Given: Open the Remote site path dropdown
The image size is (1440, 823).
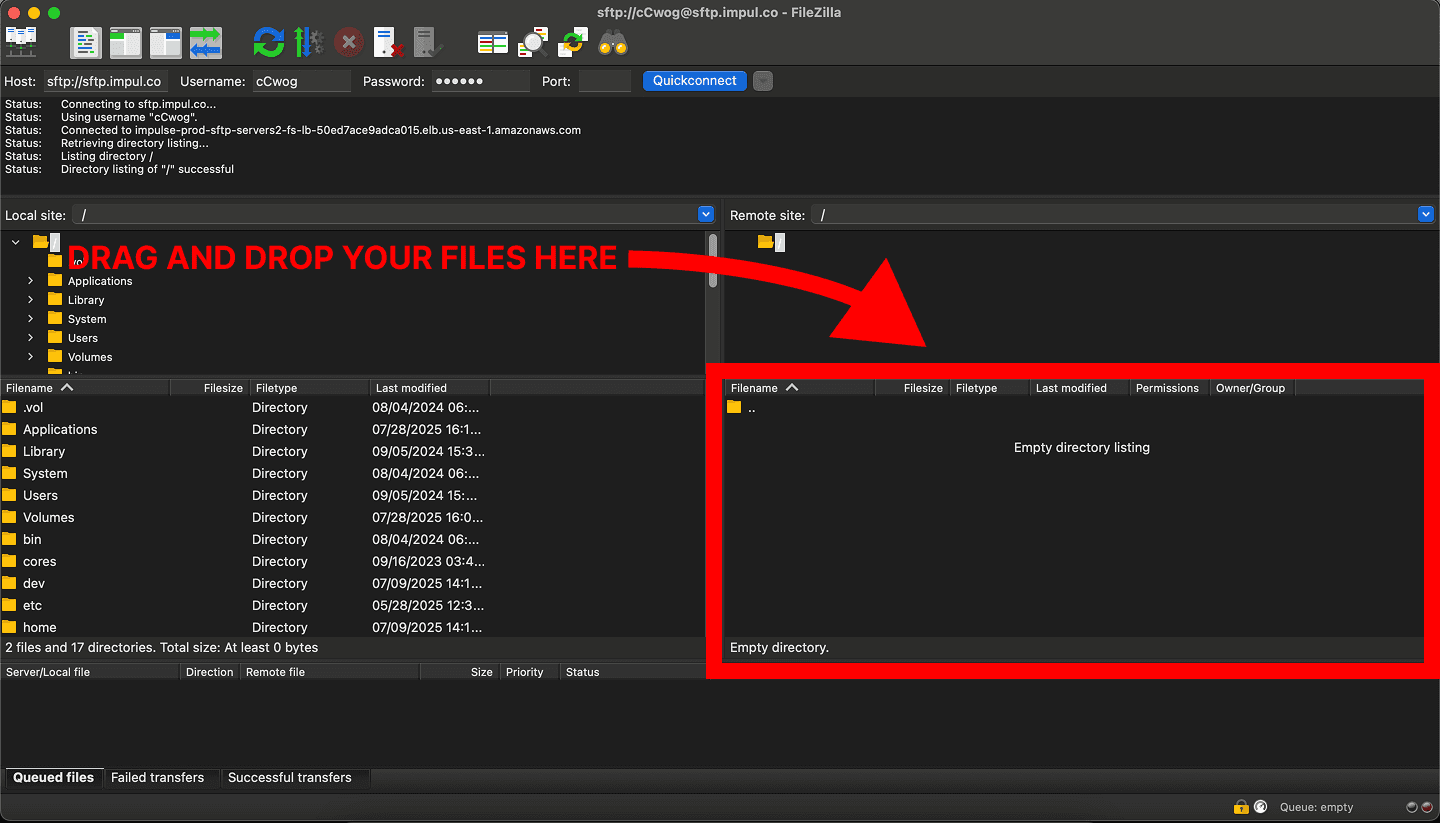Looking at the screenshot, I should click(1425, 214).
